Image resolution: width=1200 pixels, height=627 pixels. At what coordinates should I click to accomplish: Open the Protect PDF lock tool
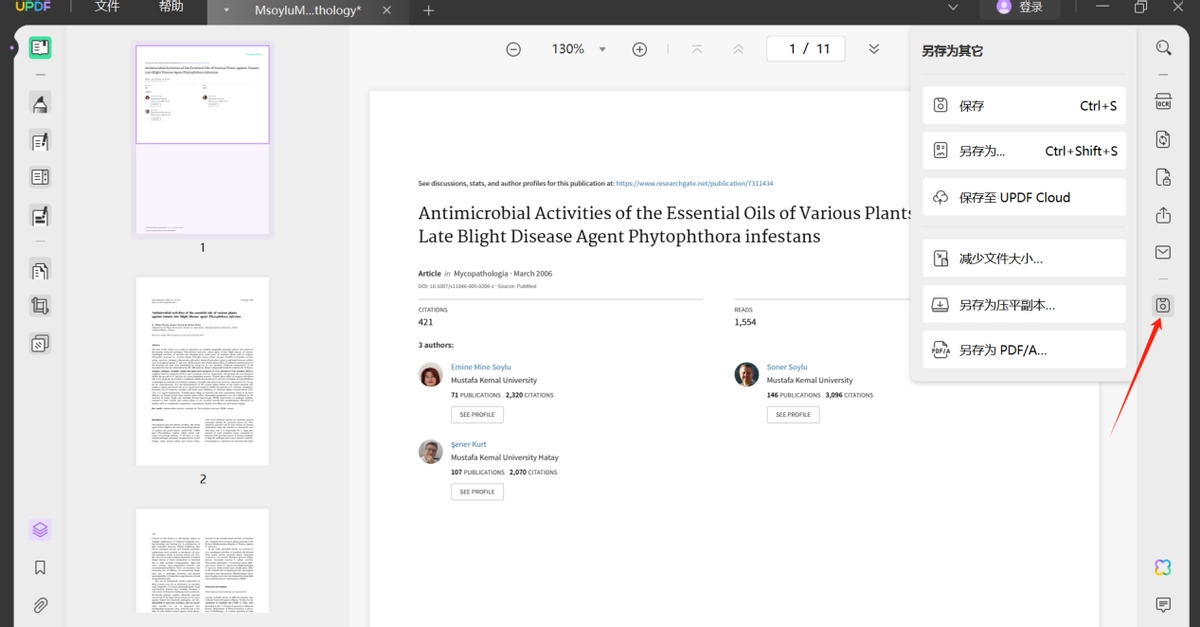[1163, 178]
